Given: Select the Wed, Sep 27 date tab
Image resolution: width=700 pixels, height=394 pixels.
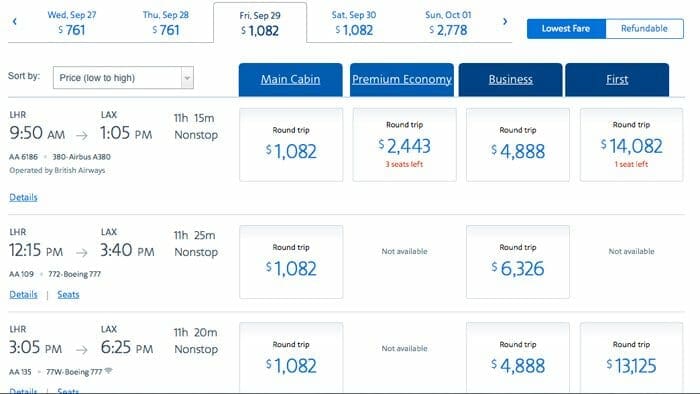Looking at the screenshot, I should pos(72,23).
